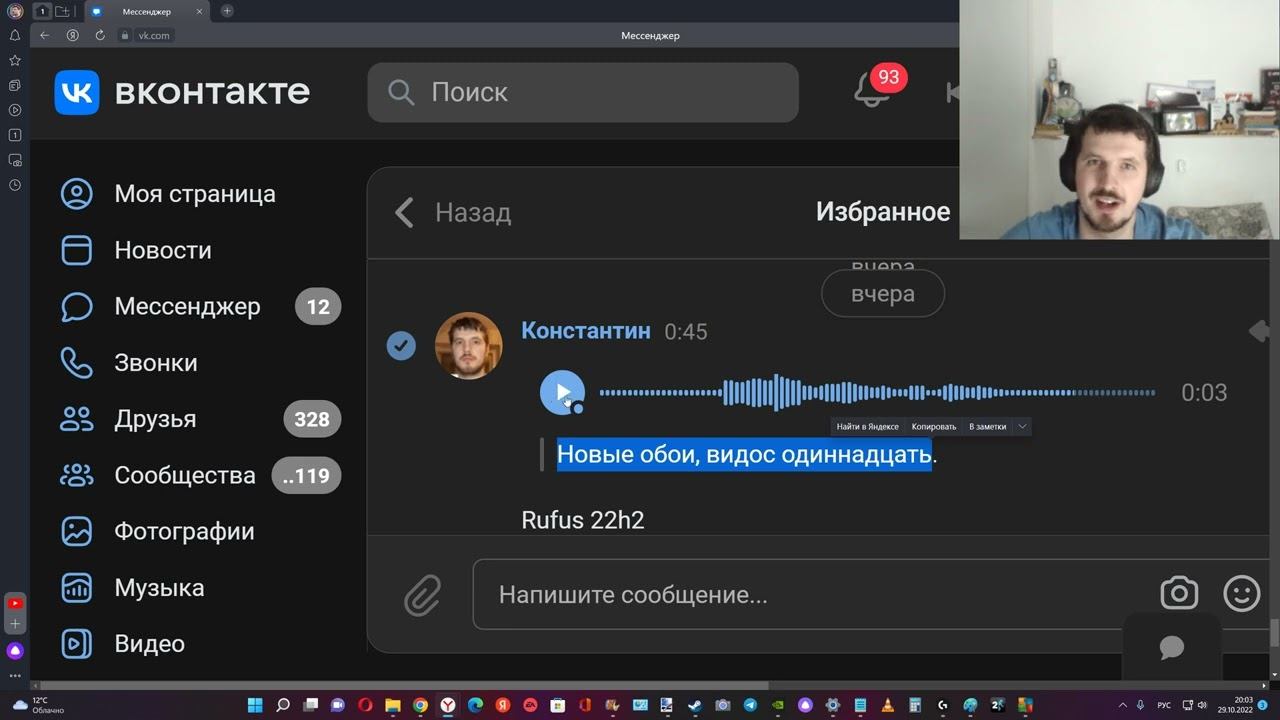Focus the Поиск search field
The height and width of the screenshot is (720, 1280).
(583, 92)
